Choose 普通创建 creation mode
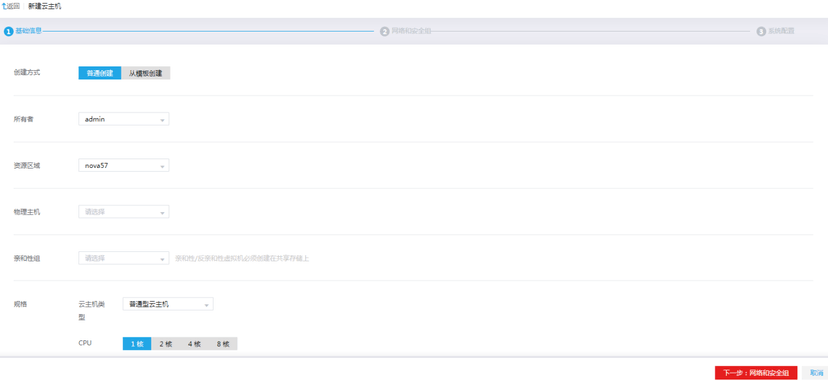This screenshot has width=828, height=380. pos(100,73)
